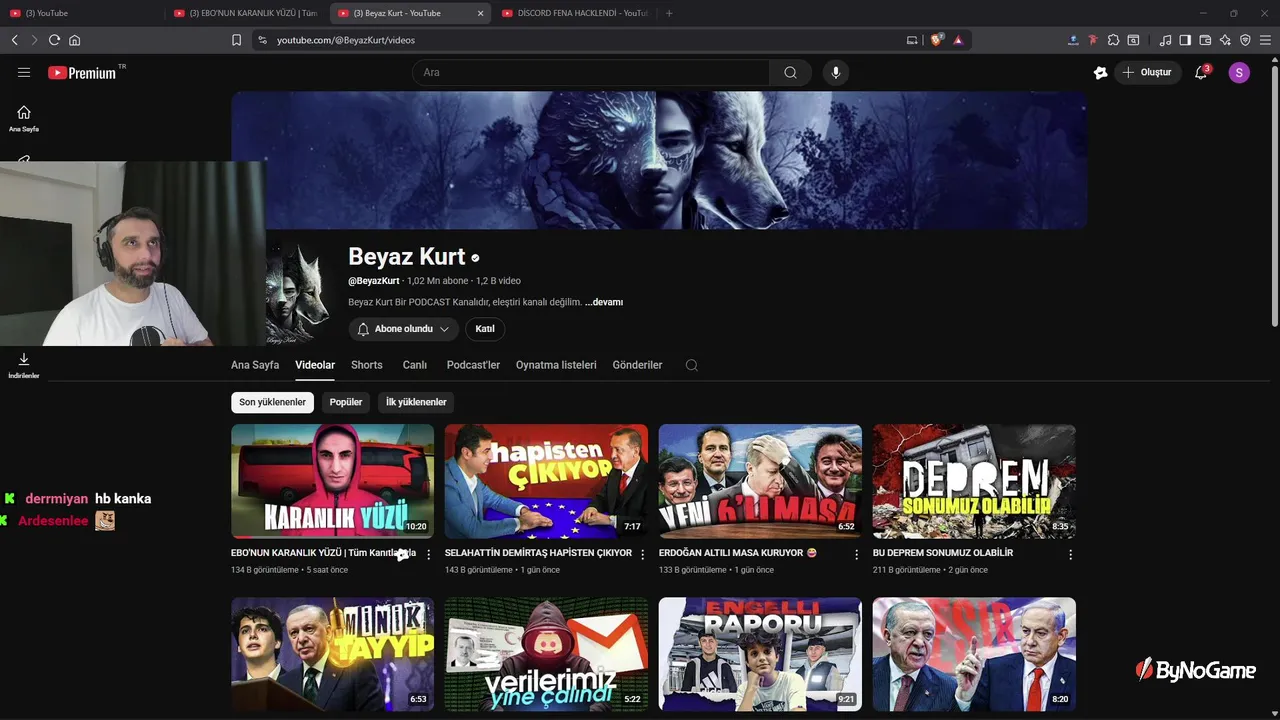
Task: Open the browser hamburger main menu
Action: point(1265,40)
